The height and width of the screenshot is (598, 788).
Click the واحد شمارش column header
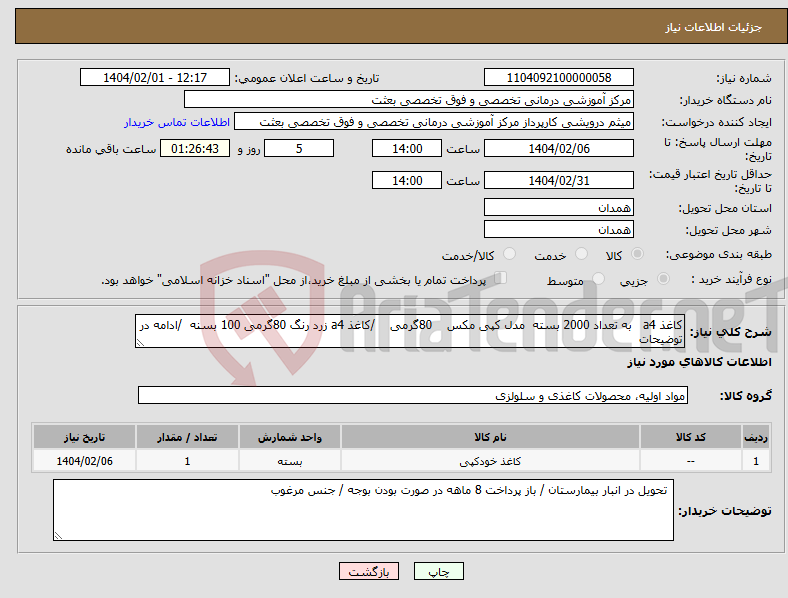click(x=290, y=437)
